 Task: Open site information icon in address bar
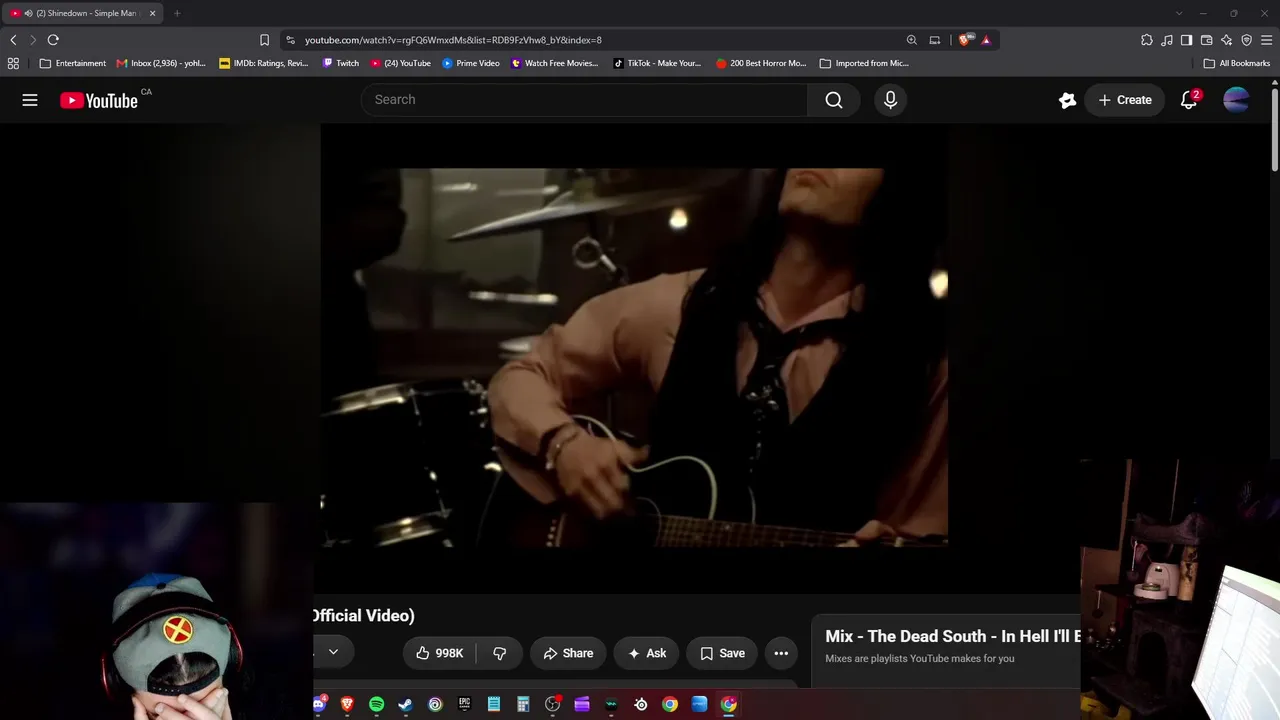click(x=290, y=40)
